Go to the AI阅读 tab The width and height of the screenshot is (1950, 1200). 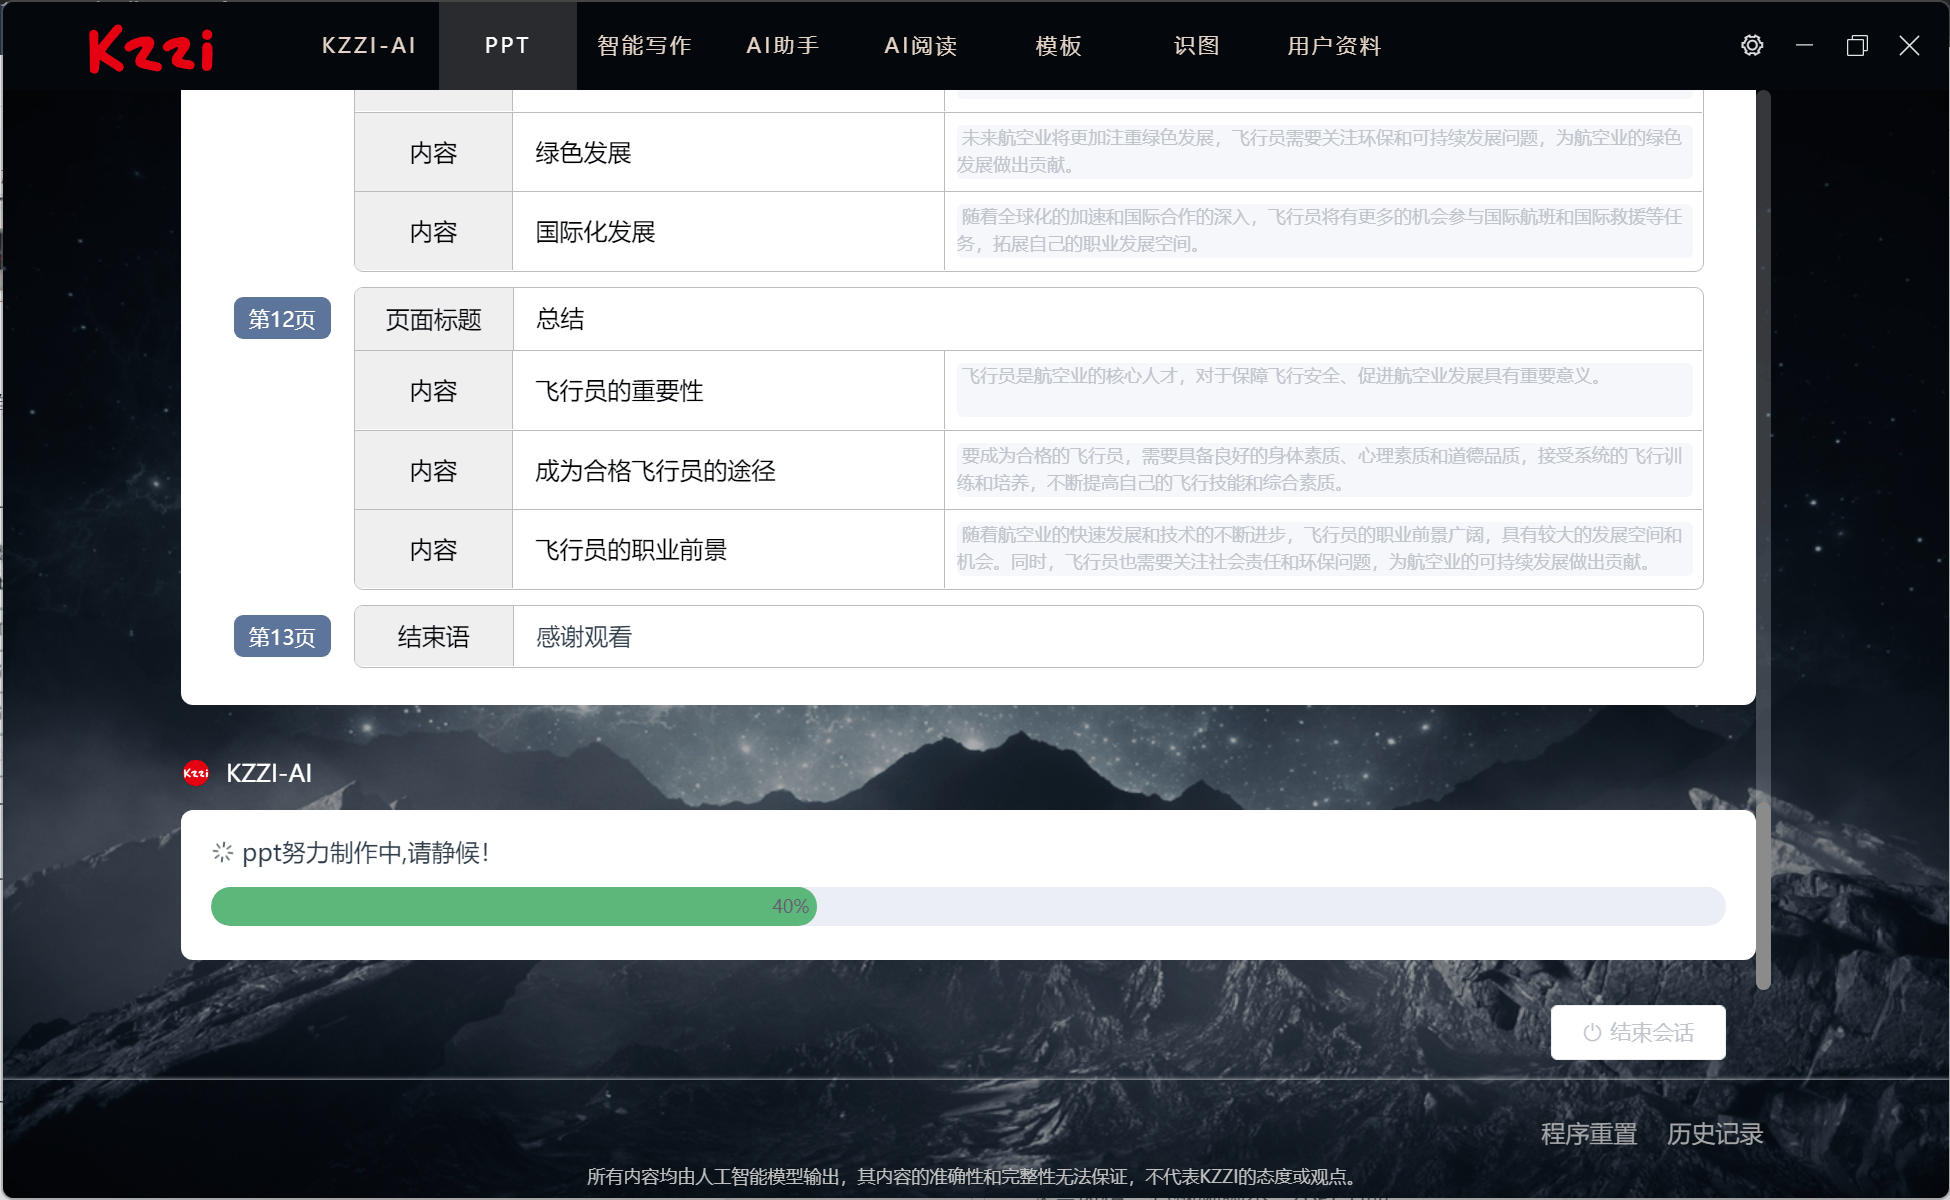tap(921, 45)
